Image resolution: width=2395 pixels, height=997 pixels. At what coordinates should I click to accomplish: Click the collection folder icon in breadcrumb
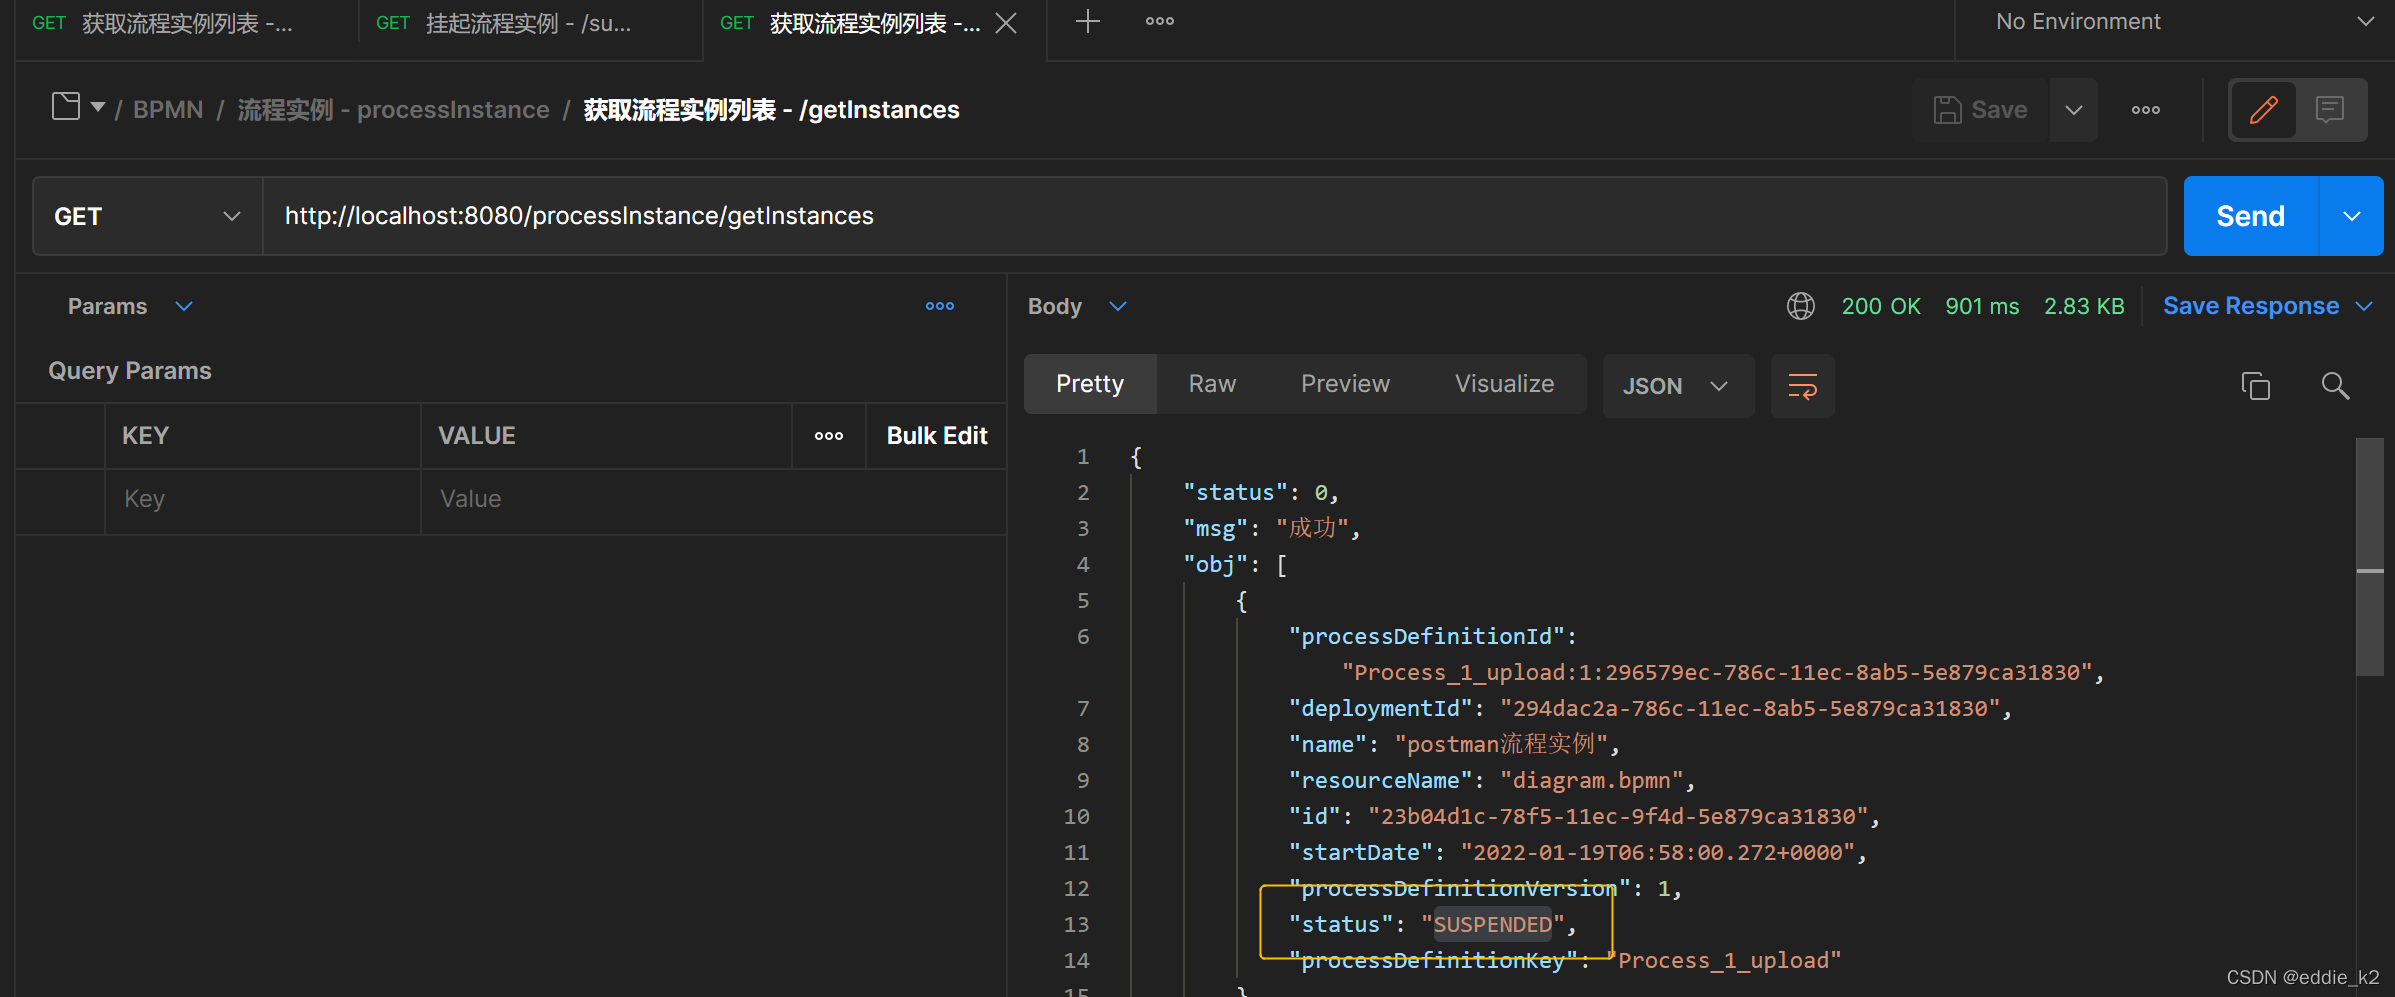(66, 106)
